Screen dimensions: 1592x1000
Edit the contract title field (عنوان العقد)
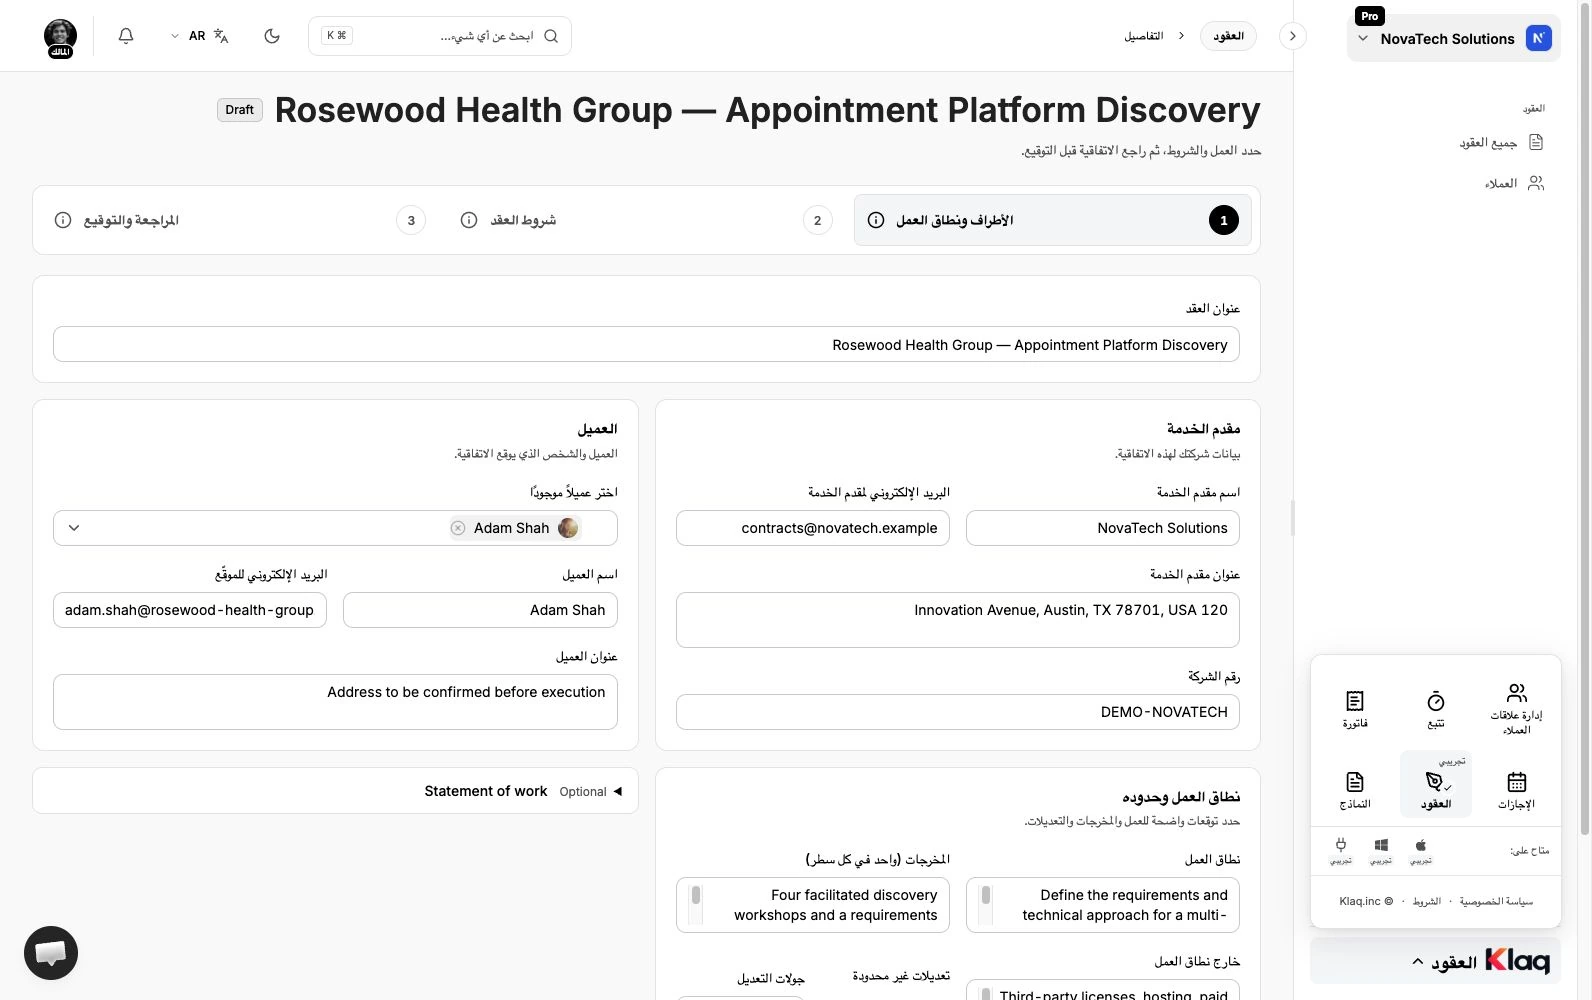point(646,345)
